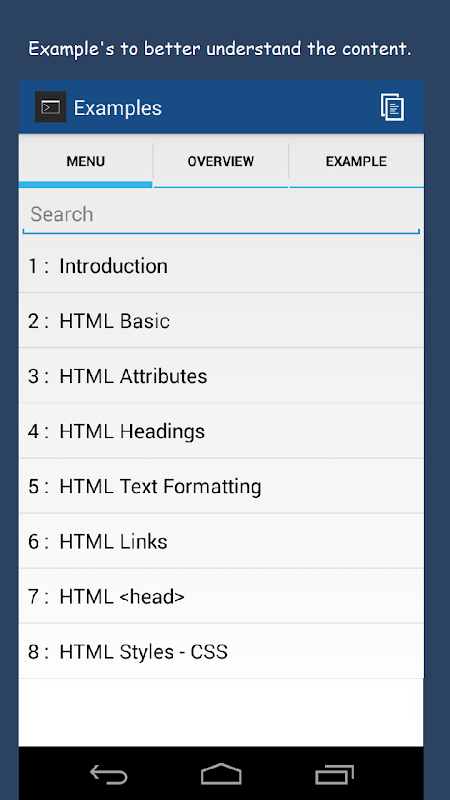Tap the Examples terminal app icon
This screenshot has height=800, width=450.
tap(51, 107)
